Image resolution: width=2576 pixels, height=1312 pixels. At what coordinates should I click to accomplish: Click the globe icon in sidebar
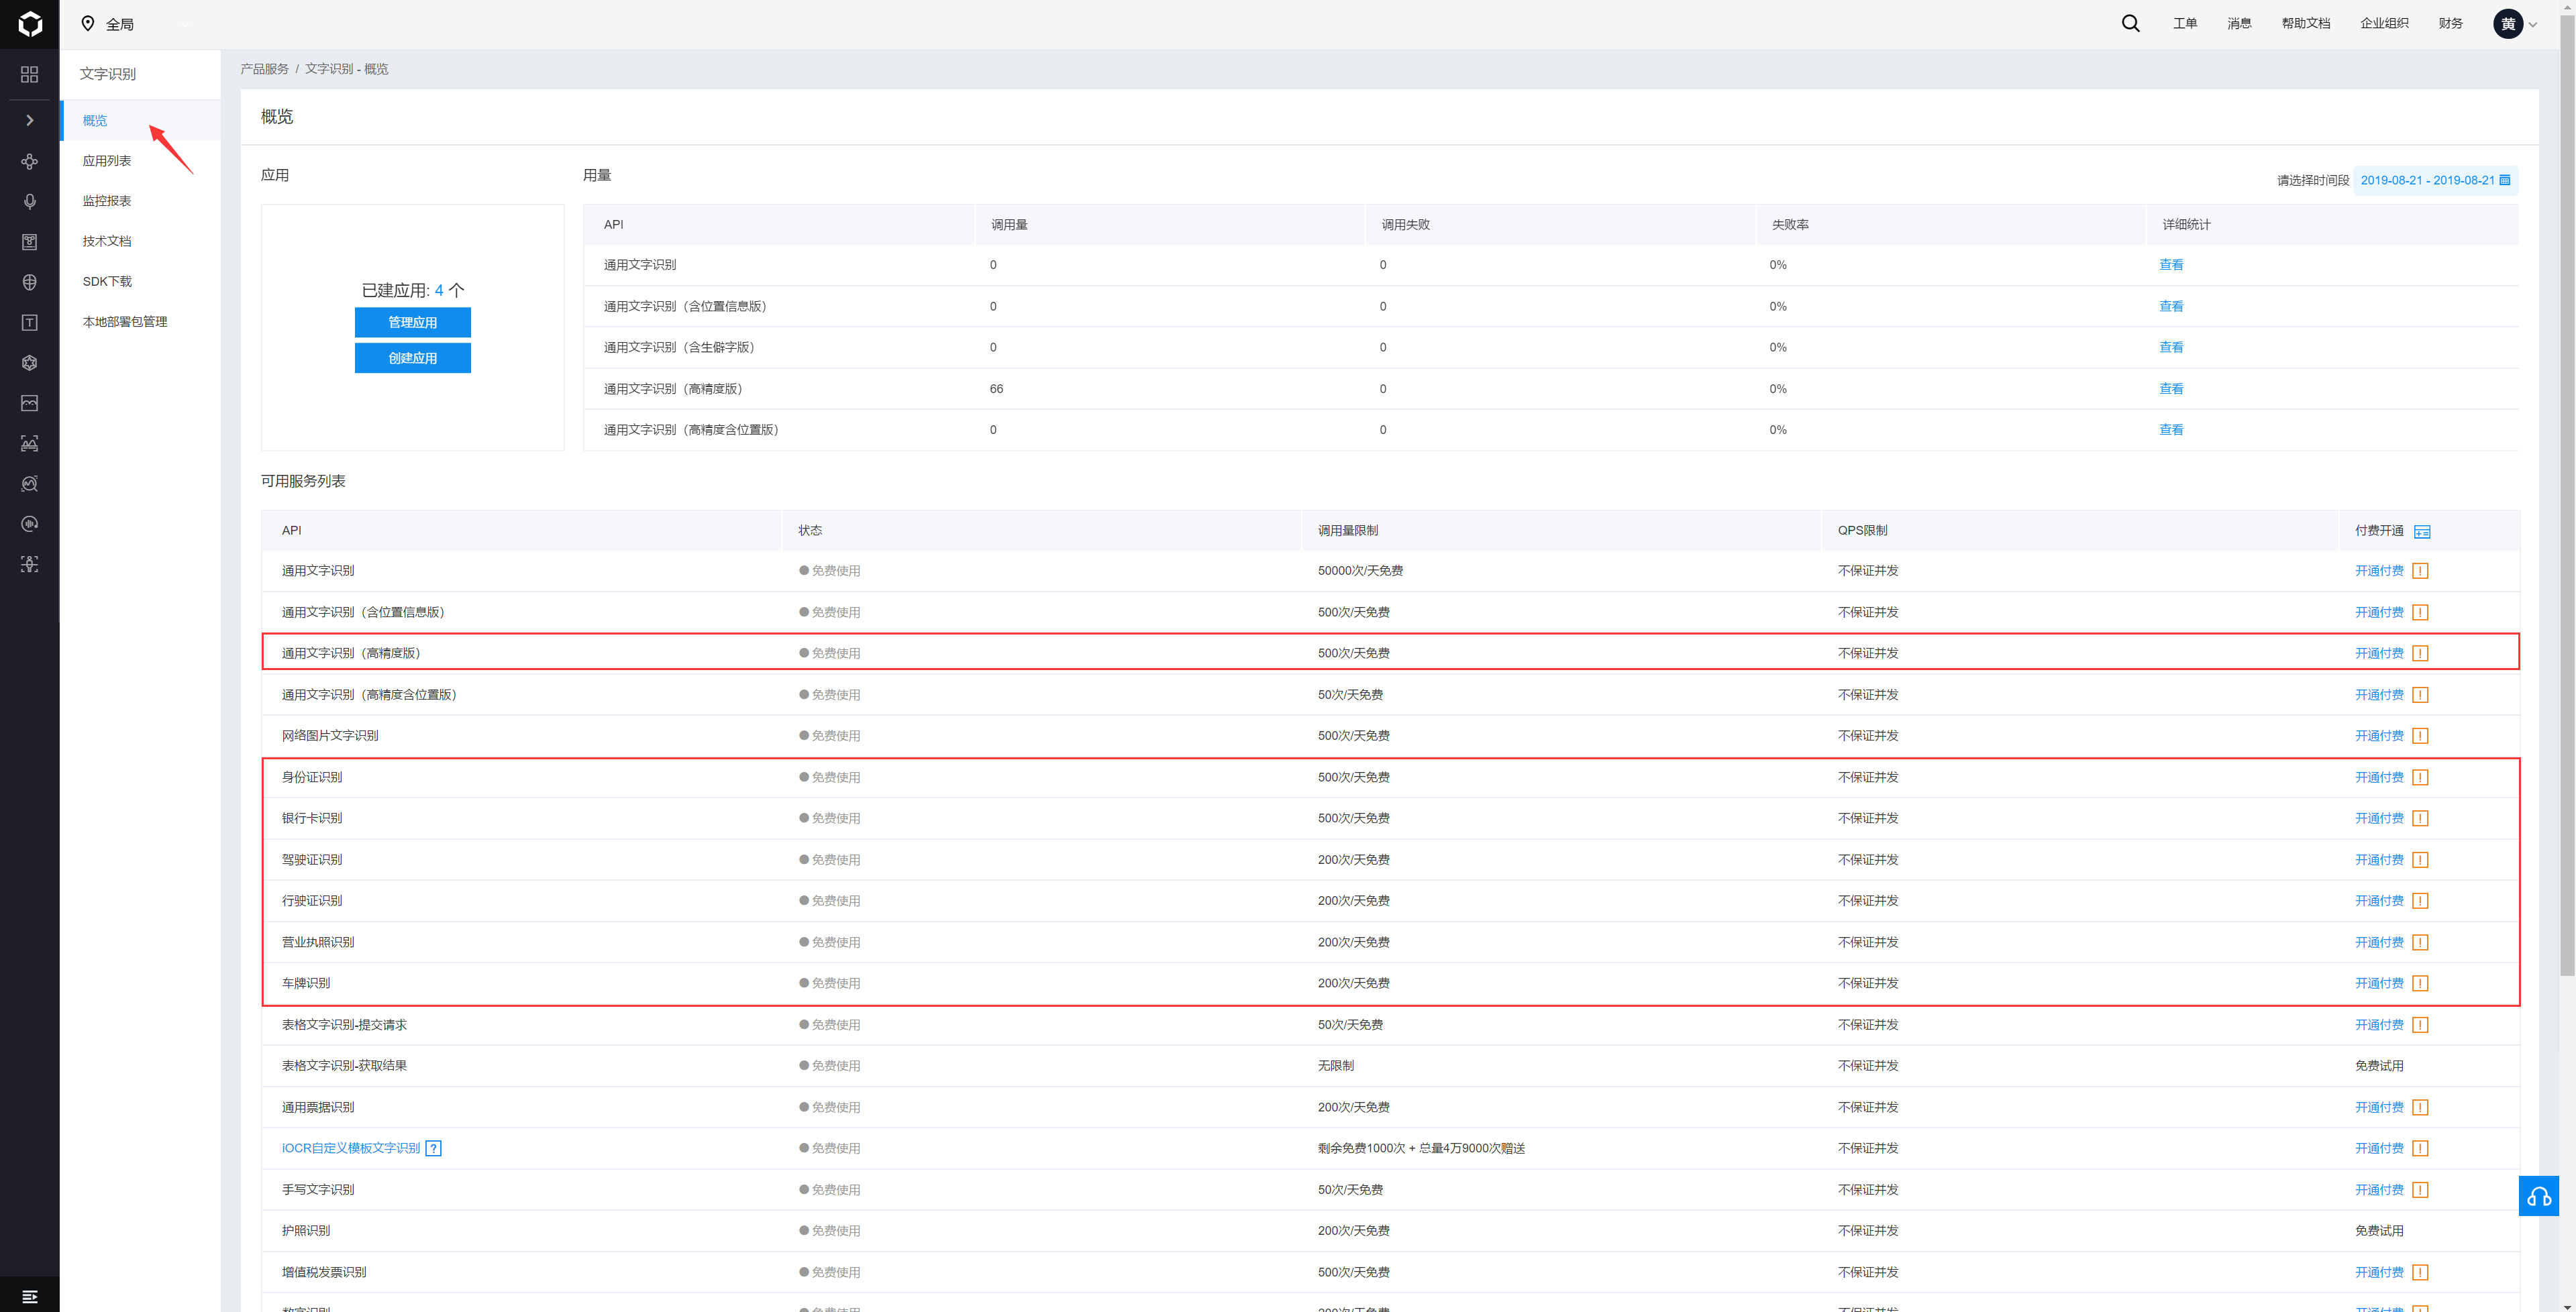coord(30,282)
